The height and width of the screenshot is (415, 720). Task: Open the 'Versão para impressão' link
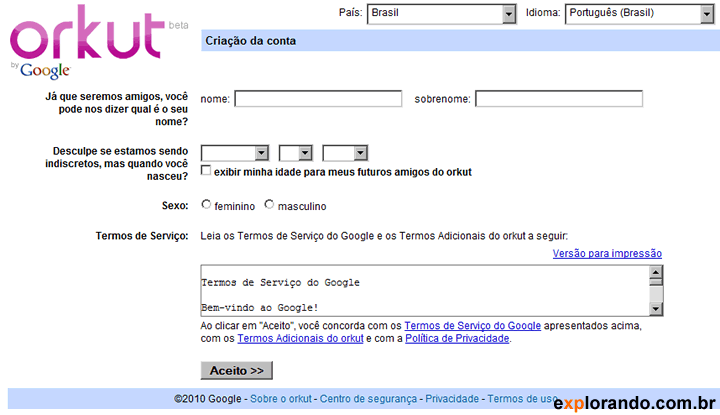(x=607, y=253)
